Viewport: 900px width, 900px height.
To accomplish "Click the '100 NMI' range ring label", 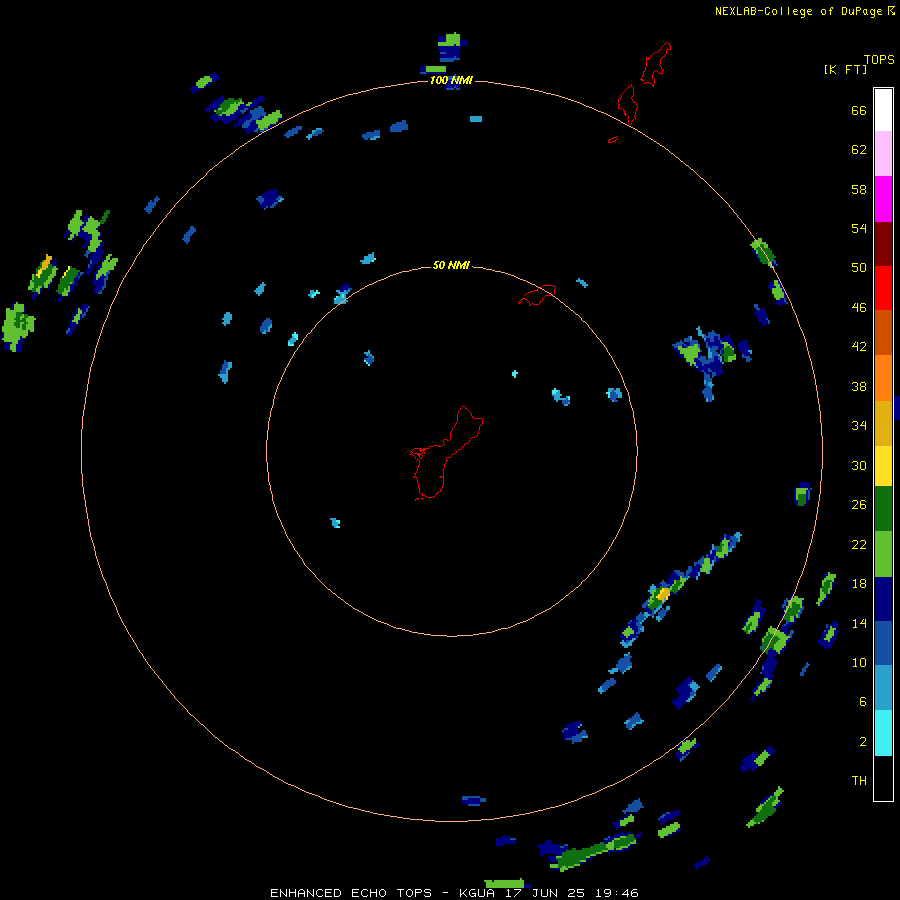I will (x=451, y=80).
